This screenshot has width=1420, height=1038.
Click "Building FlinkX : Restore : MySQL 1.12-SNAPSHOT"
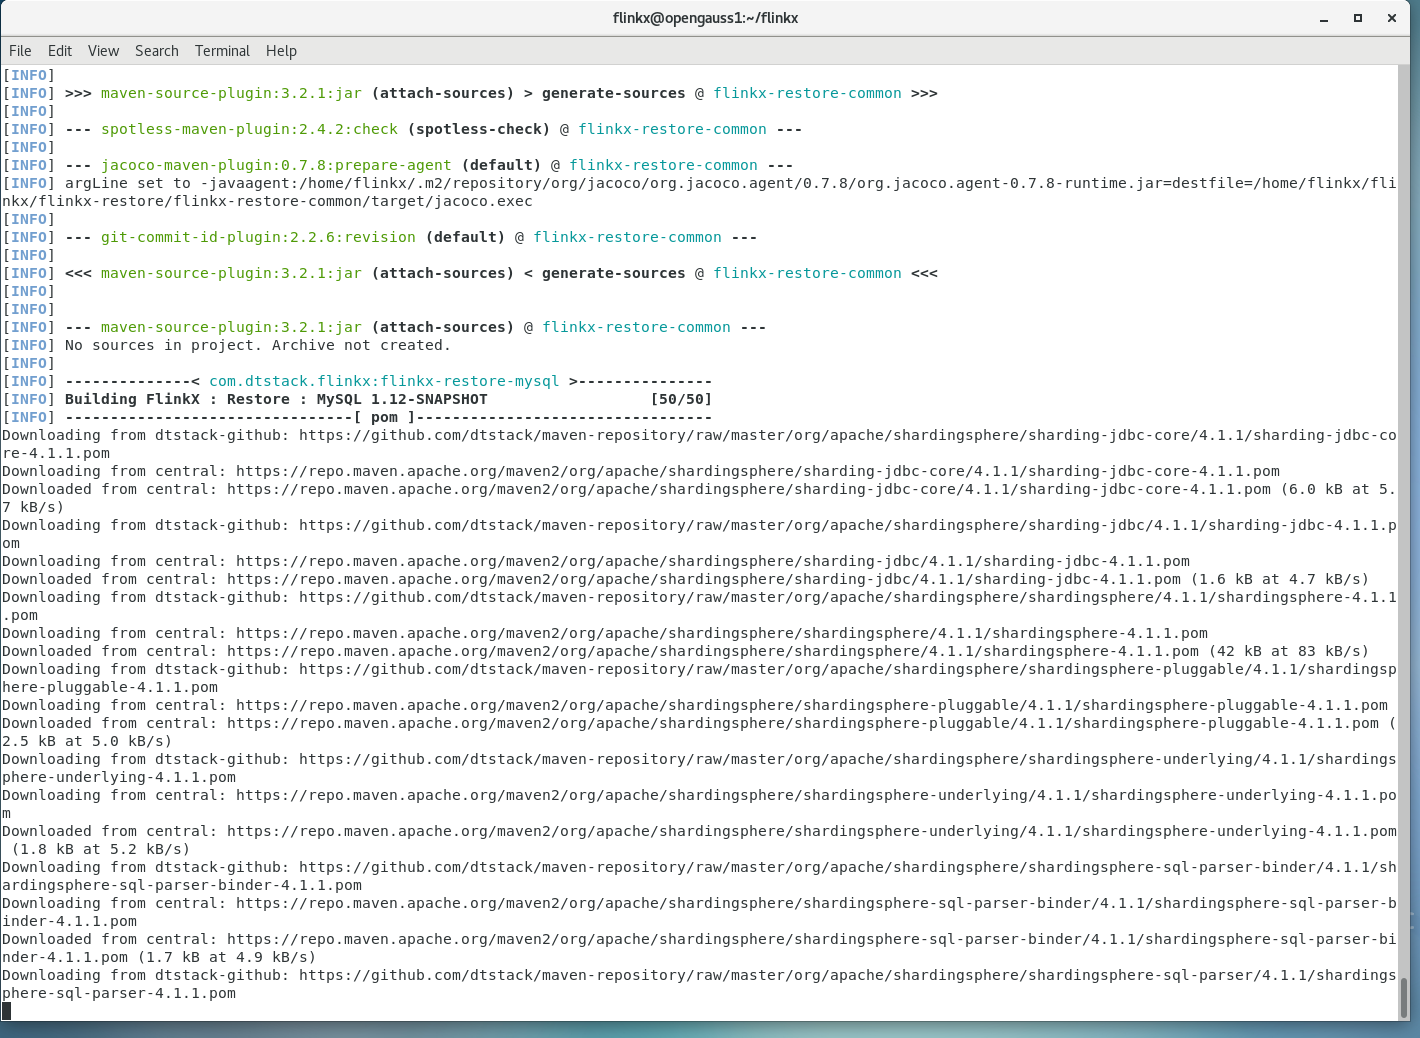pyautogui.click(x=276, y=399)
